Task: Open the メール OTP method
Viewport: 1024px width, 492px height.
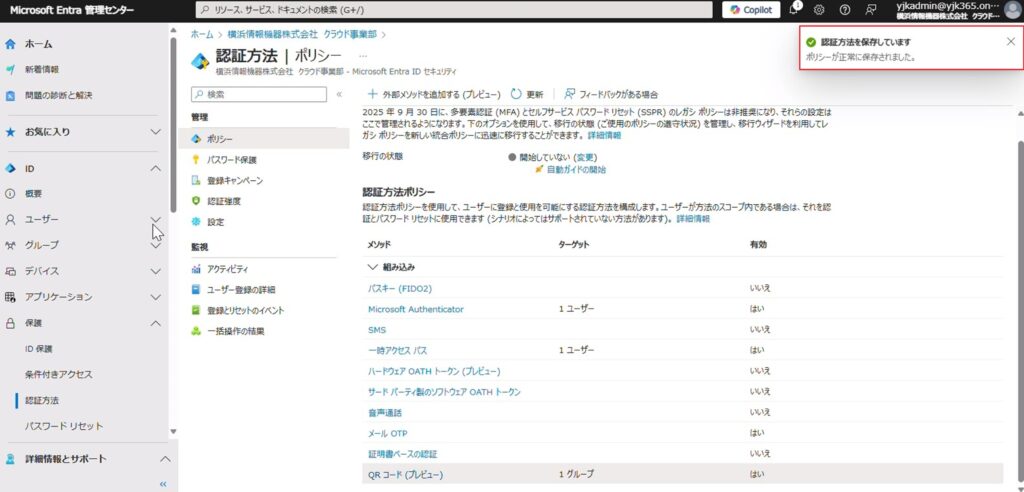Action: (x=388, y=433)
